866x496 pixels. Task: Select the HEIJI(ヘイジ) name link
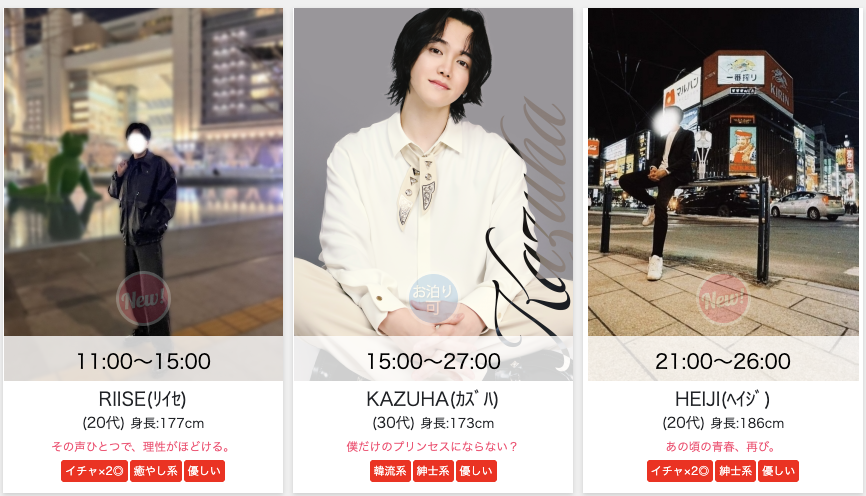tap(722, 399)
